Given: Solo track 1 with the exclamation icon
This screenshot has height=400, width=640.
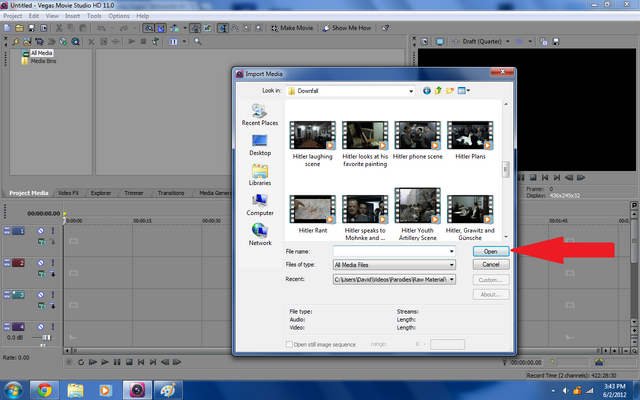Looking at the screenshot, I should click(x=53, y=231).
